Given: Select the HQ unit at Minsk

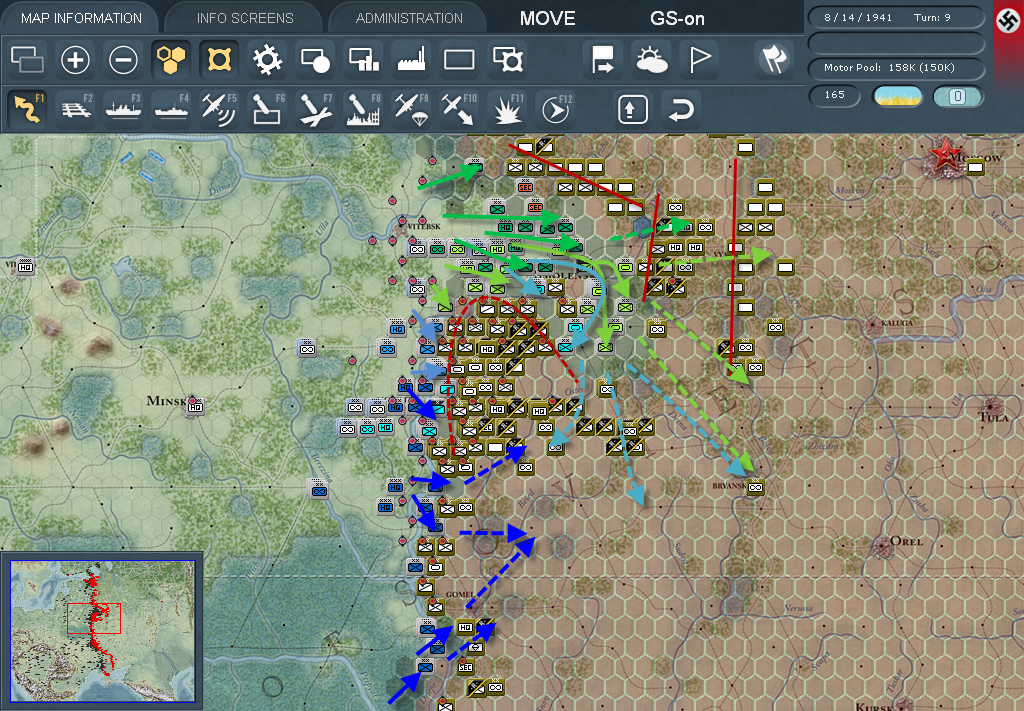Looking at the screenshot, I should tap(195, 407).
